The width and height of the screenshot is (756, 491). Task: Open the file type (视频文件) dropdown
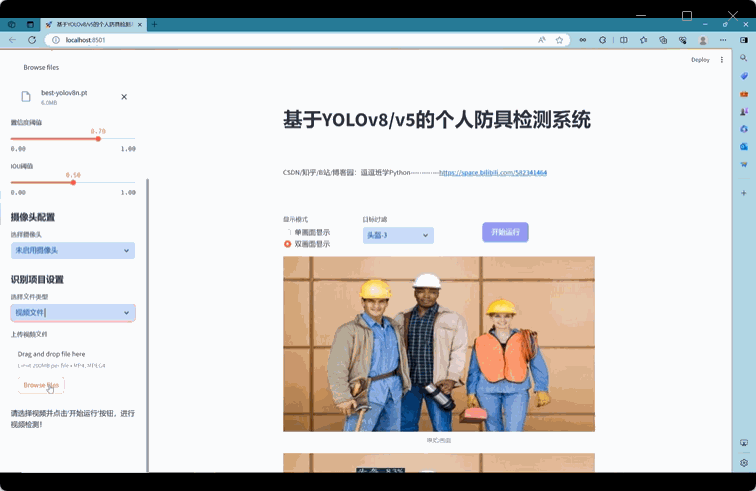[x=73, y=313]
